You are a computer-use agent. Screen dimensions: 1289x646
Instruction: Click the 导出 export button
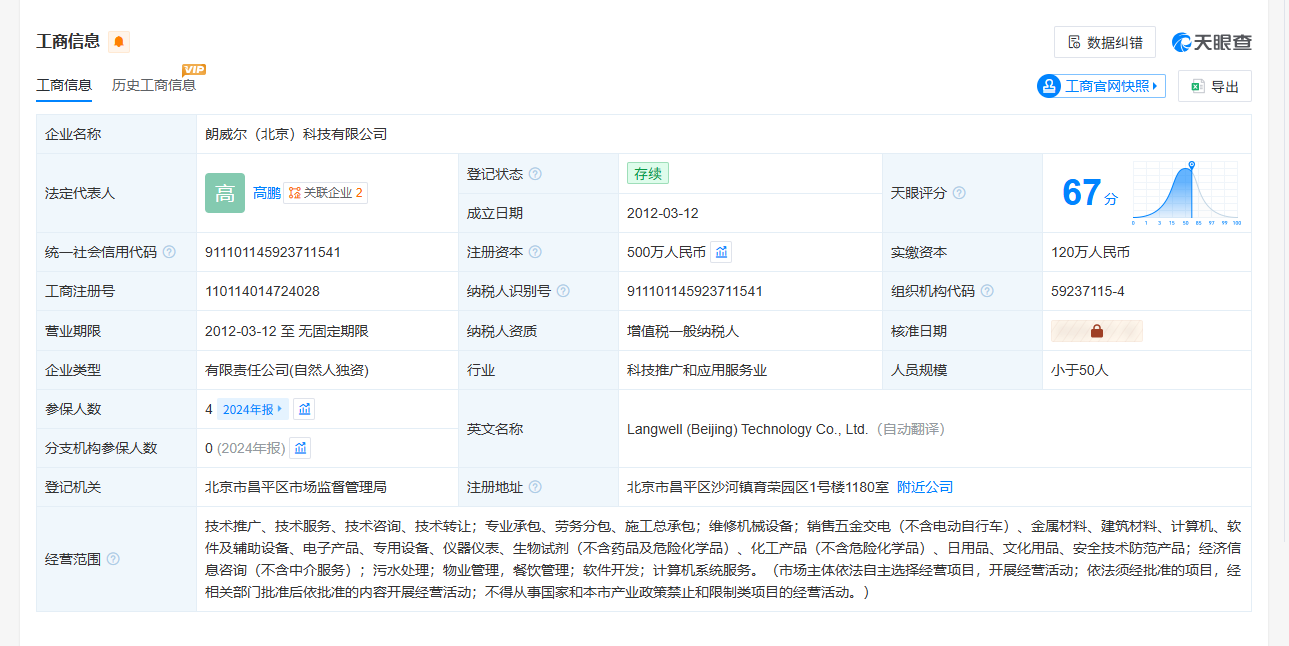click(1214, 87)
